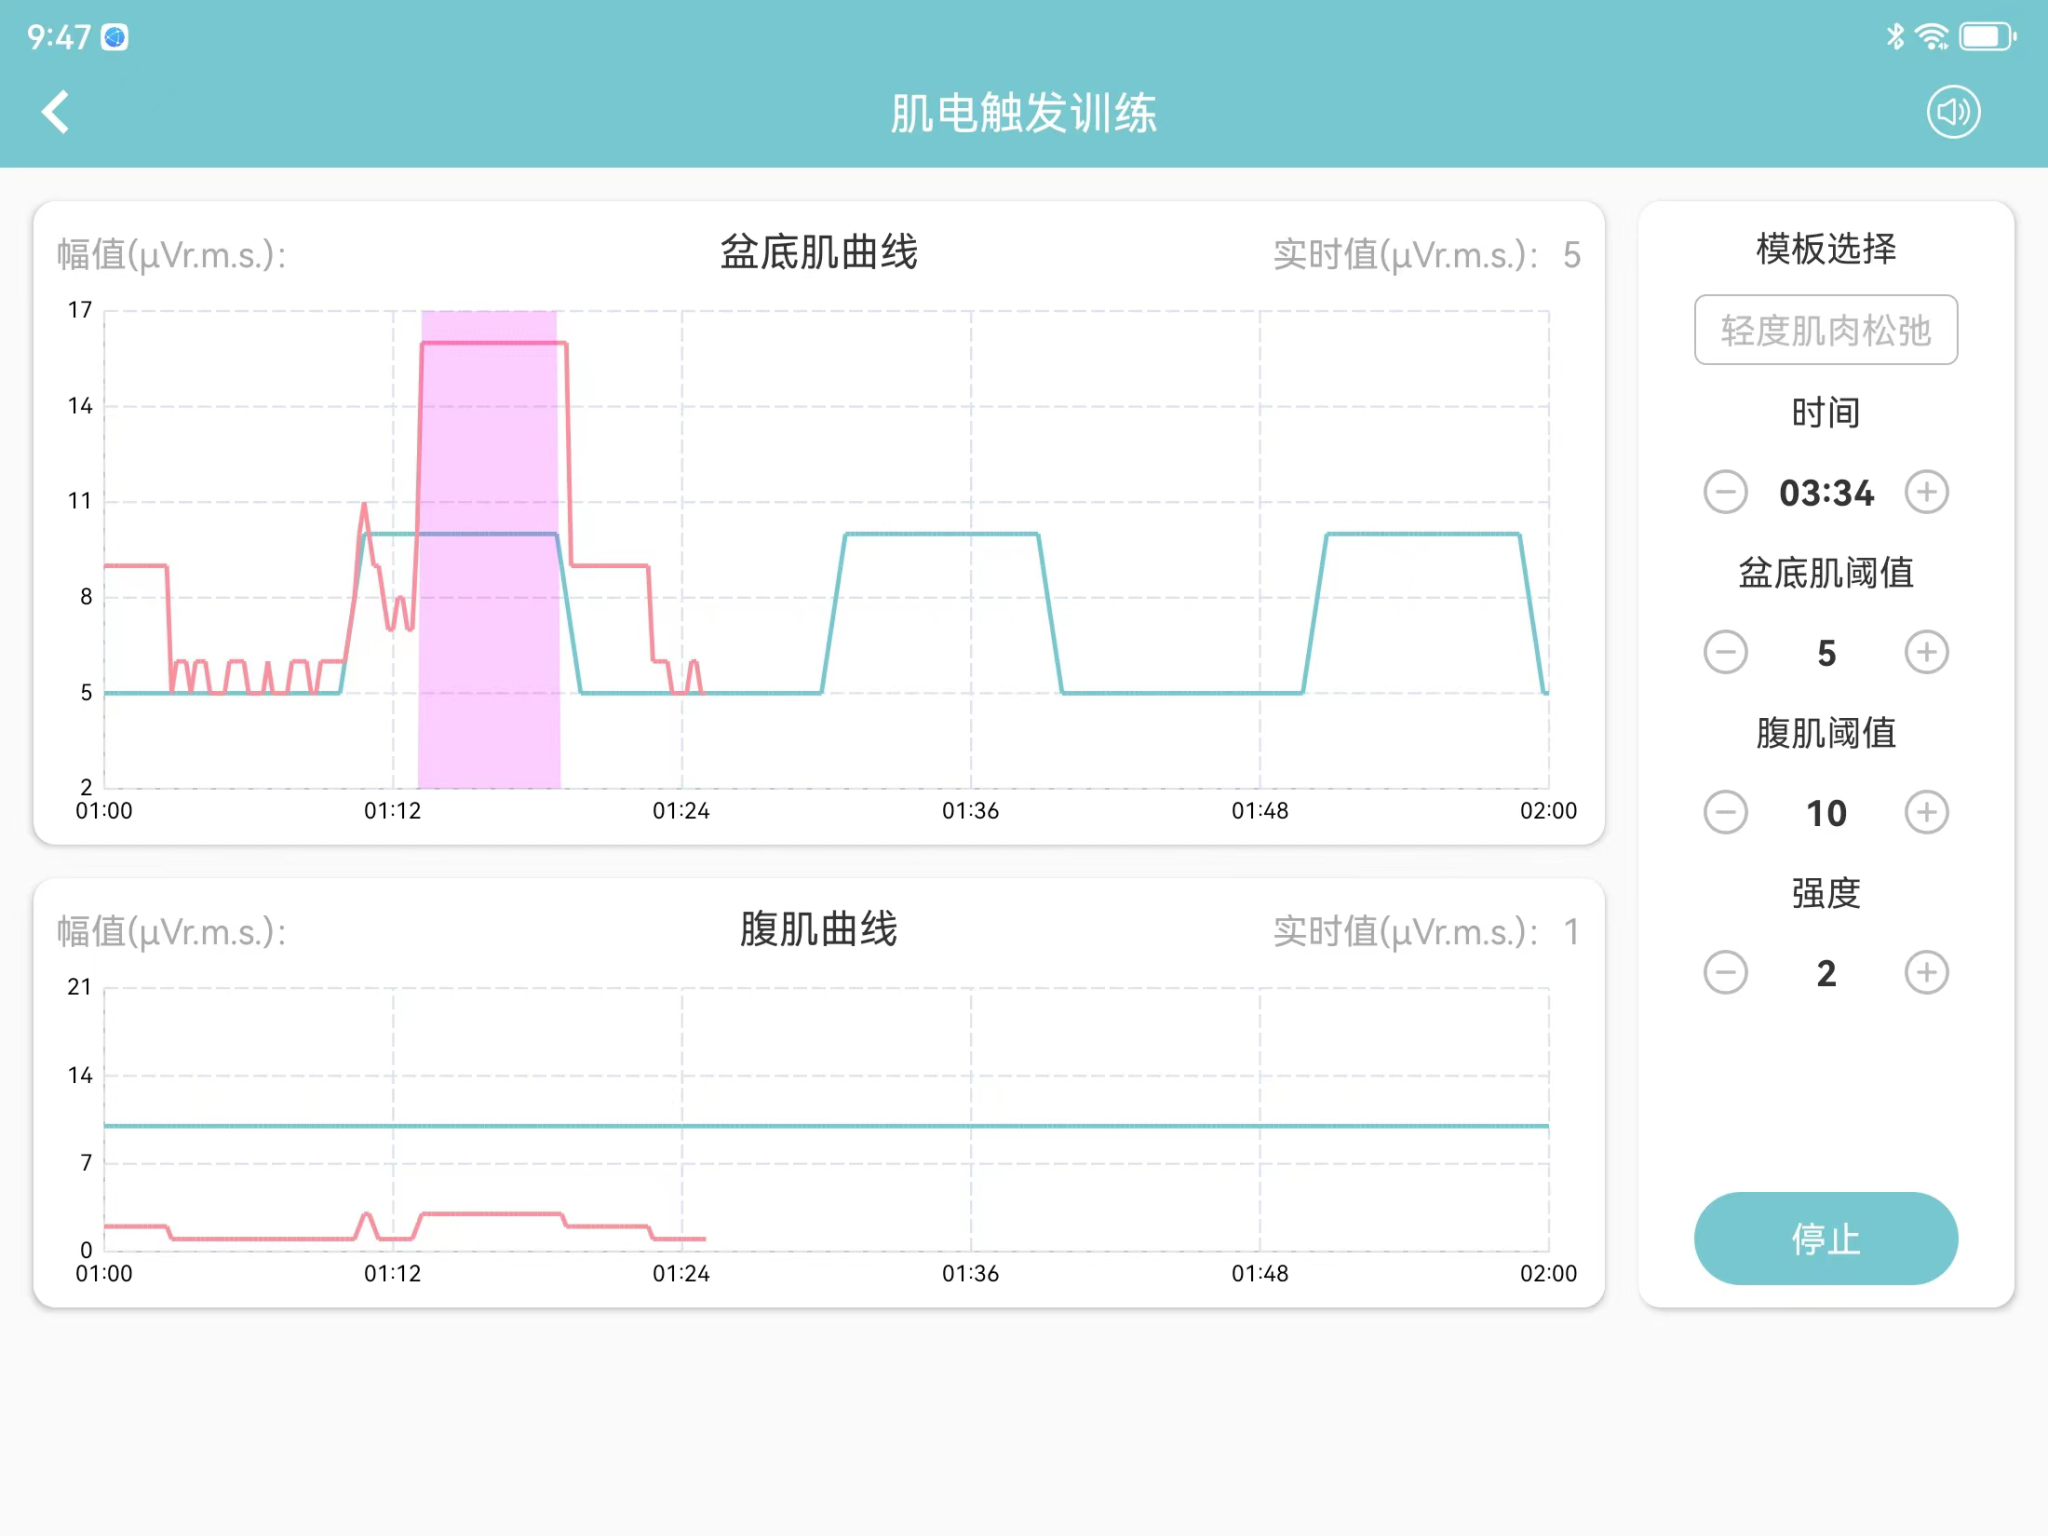Decrease the abdominal threshold (腹肌阈值)

point(1725,812)
